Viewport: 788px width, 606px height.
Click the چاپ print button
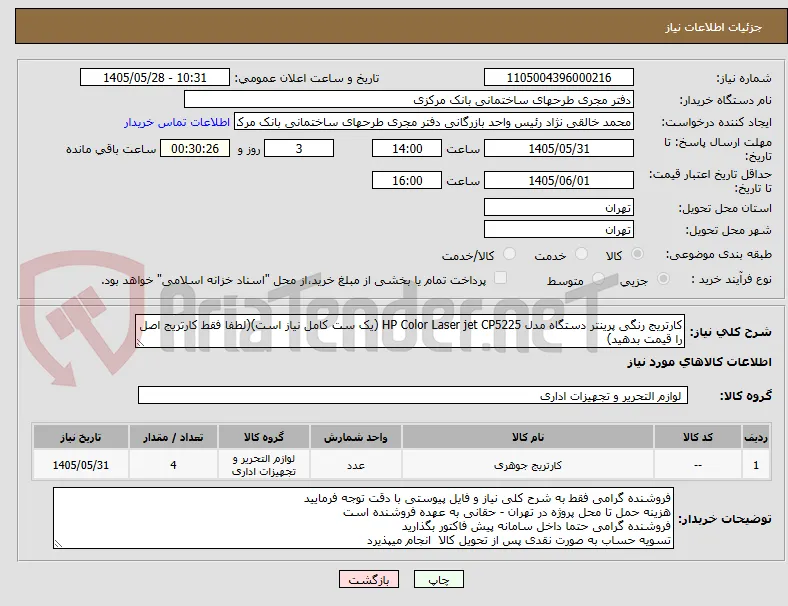click(439, 579)
